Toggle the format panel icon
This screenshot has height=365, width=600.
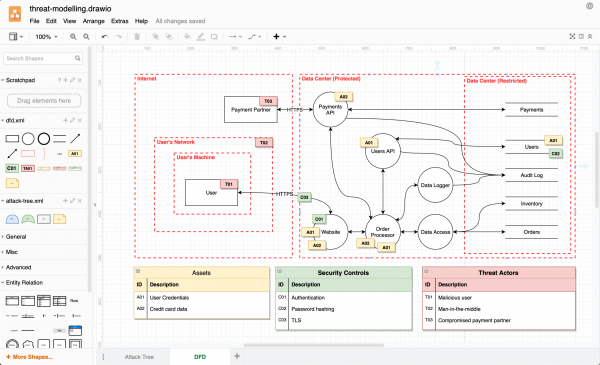pyautogui.click(x=581, y=36)
